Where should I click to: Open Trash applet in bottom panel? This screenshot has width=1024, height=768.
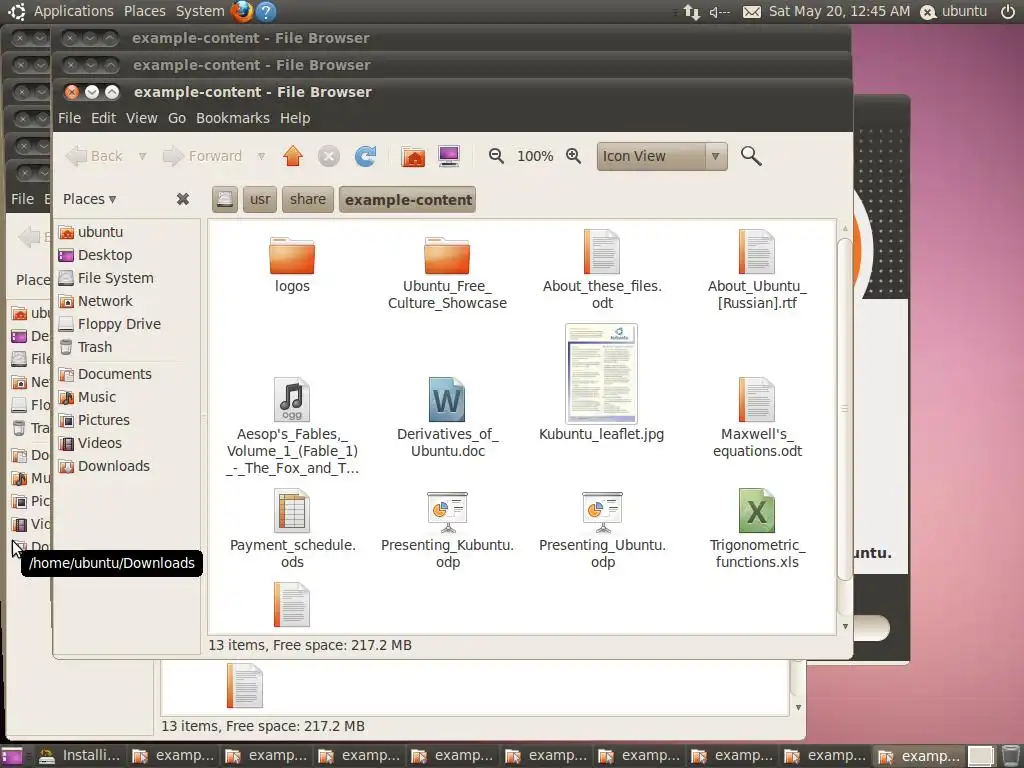click(1010, 756)
